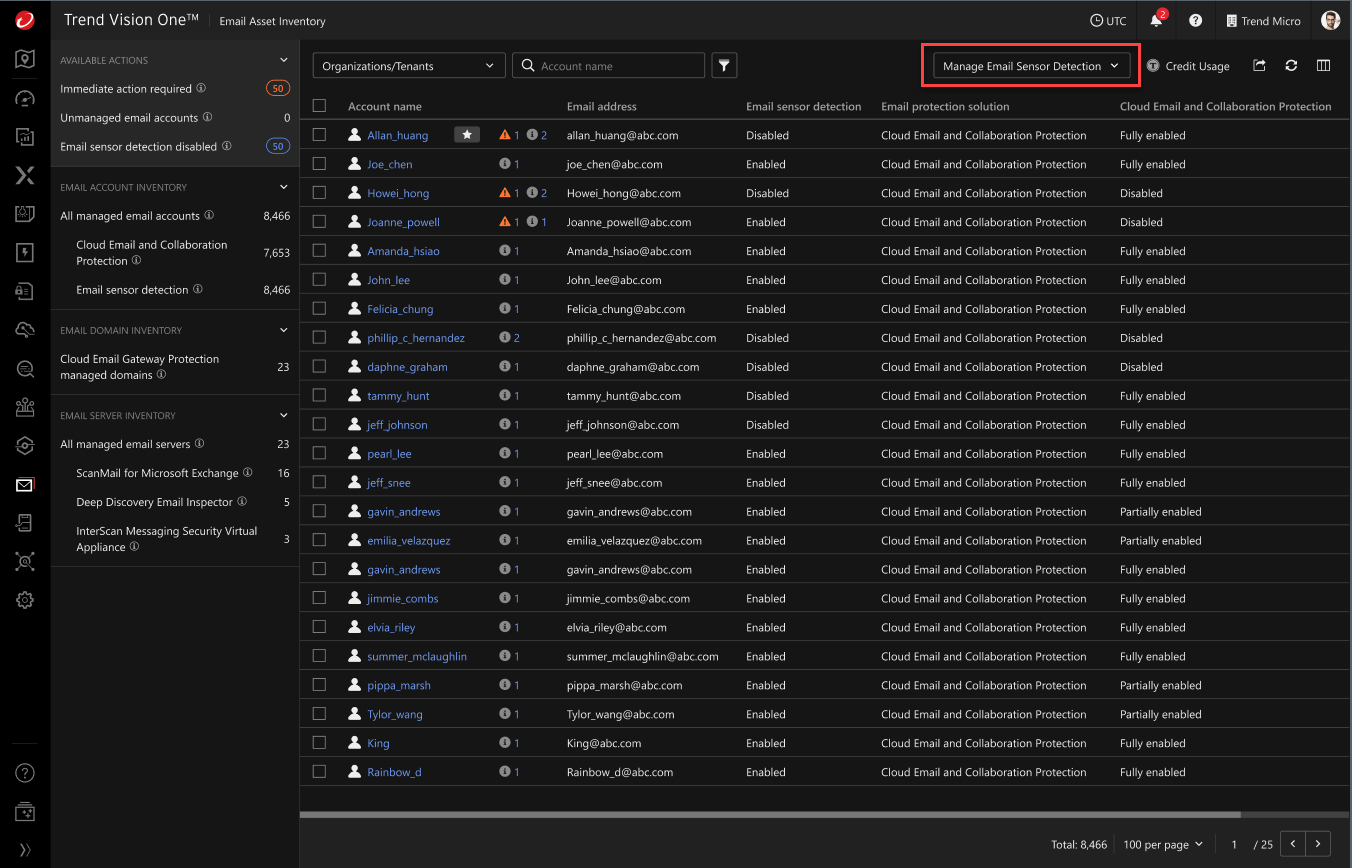The width and height of the screenshot is (1352, 868).
Task: Open the Trend Micro menu in top bar
Action: [1263, 20]
